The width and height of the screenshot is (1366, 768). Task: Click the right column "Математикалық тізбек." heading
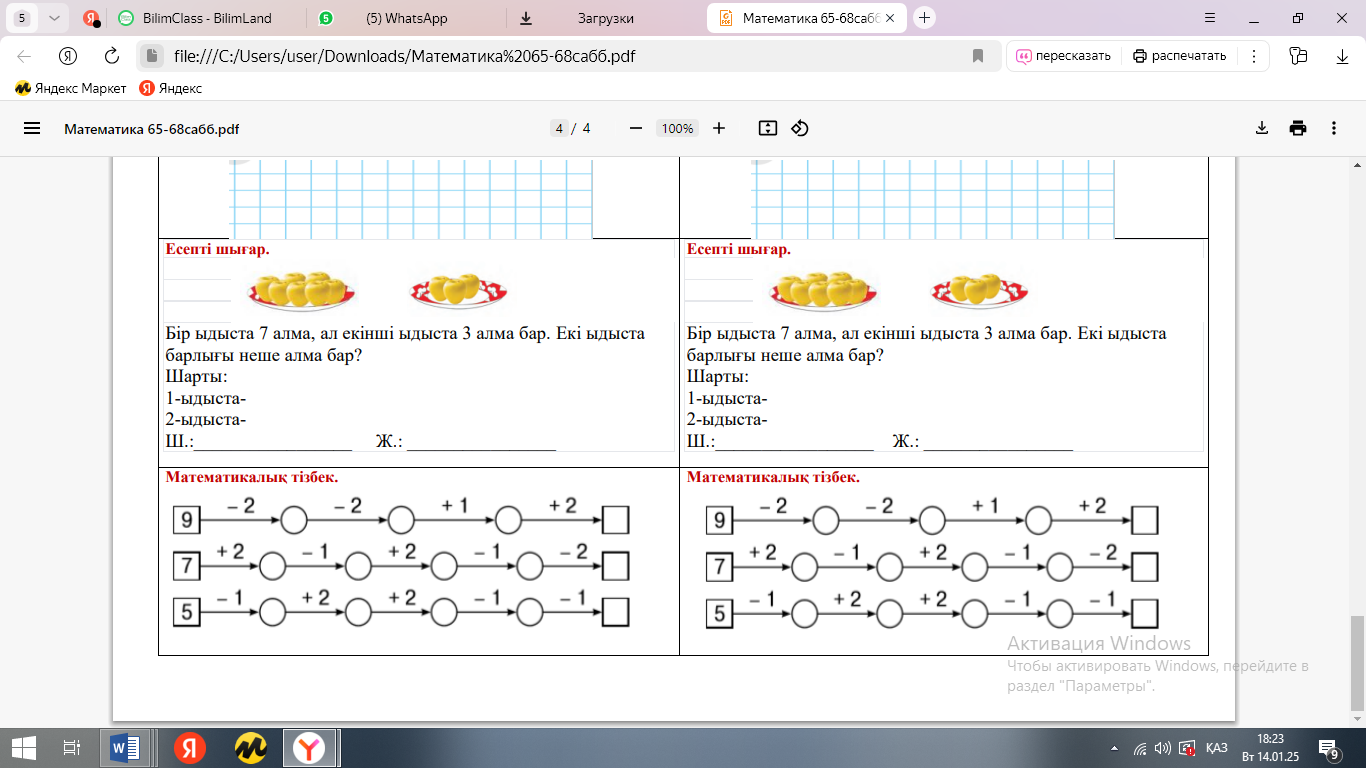(x=773, y=477)
